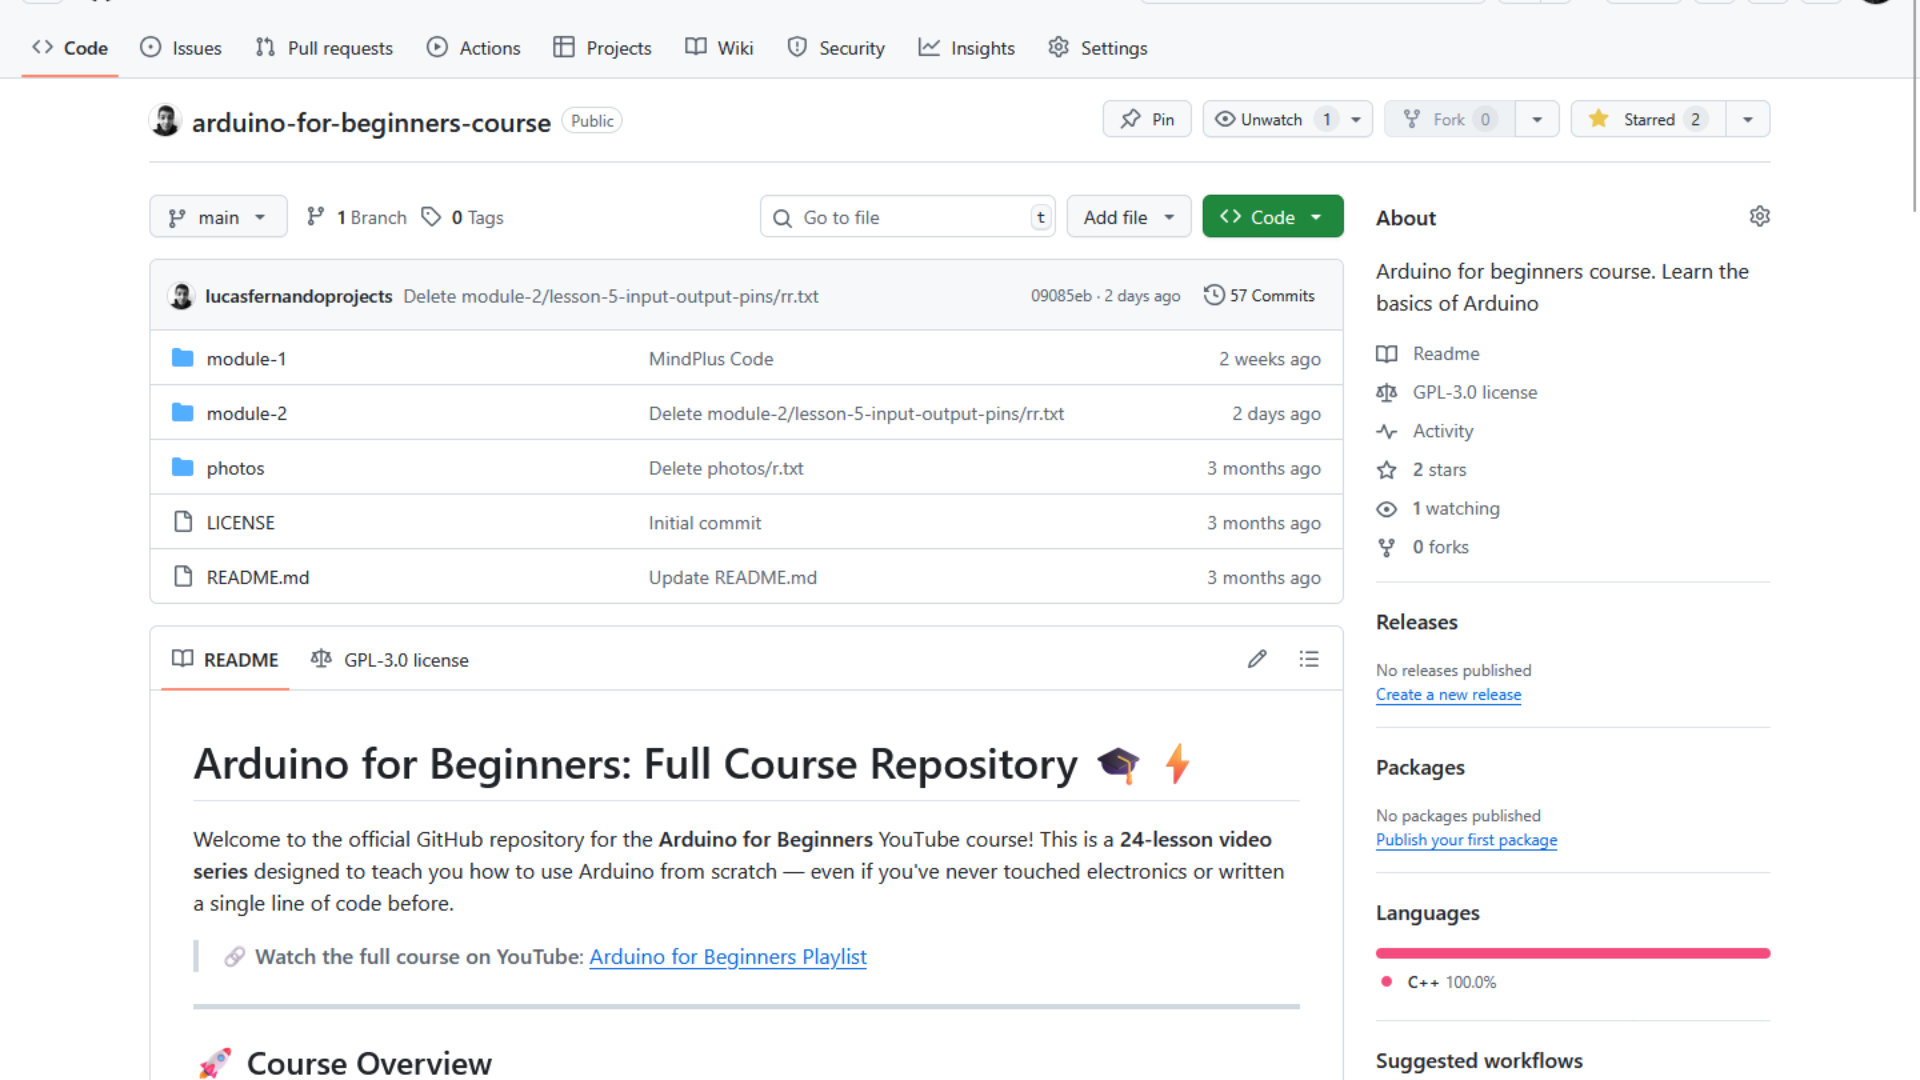1920x1080 pixels.
Task: Open the module-2 folder
Action: pyautogui.click(x=246, y=414)
